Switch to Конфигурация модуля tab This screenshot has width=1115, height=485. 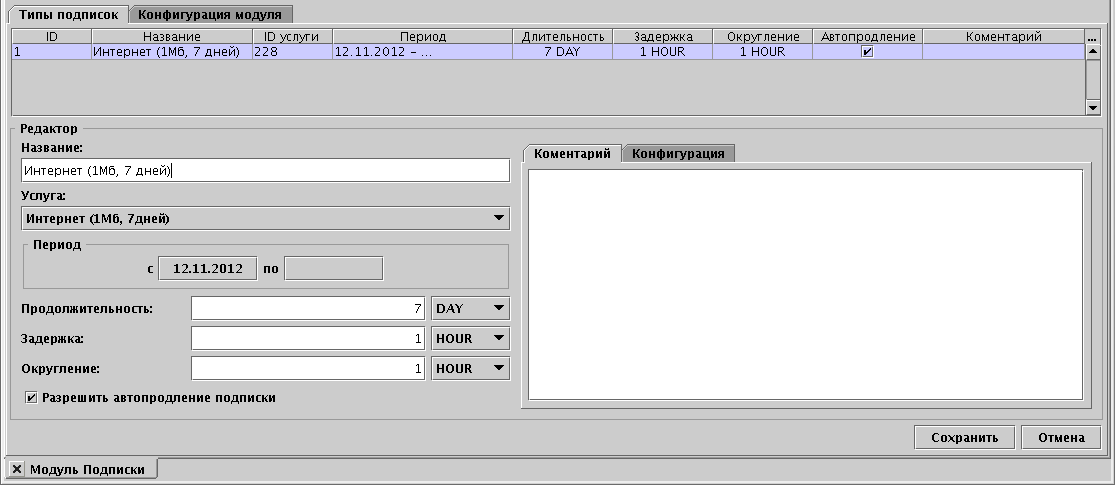(210, 14)
